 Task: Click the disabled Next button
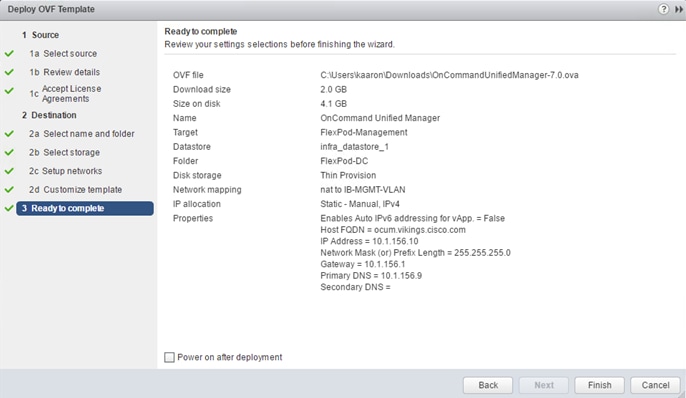coord(544,385)
